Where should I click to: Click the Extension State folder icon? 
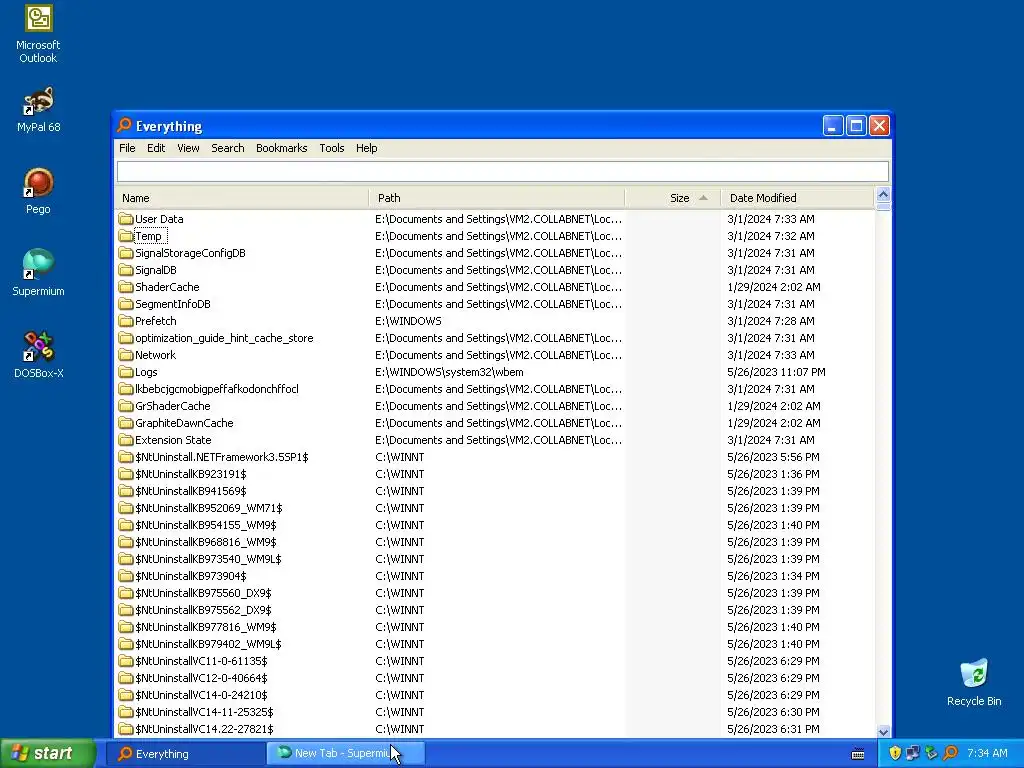coord(125,440)
